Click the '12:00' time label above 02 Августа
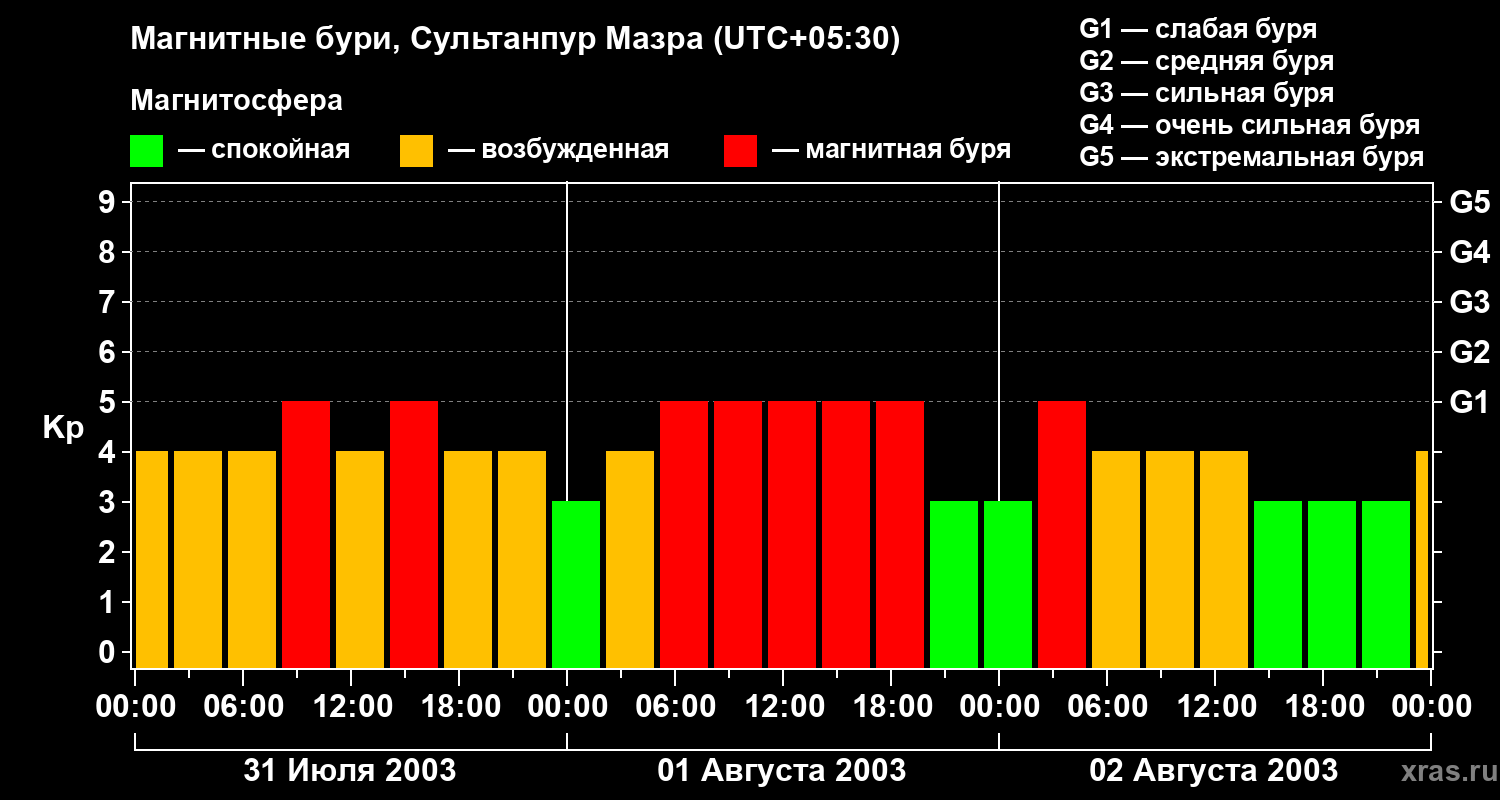The height and width of the screenshot is (800, 1500). click(x=1215, y=707)
